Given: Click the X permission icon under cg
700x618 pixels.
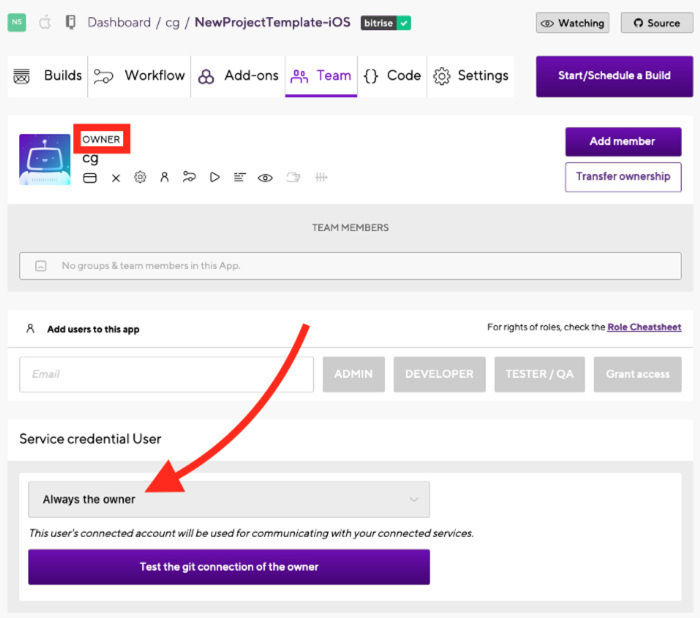Looking at the screenshot, I should [x=116, y=178].
